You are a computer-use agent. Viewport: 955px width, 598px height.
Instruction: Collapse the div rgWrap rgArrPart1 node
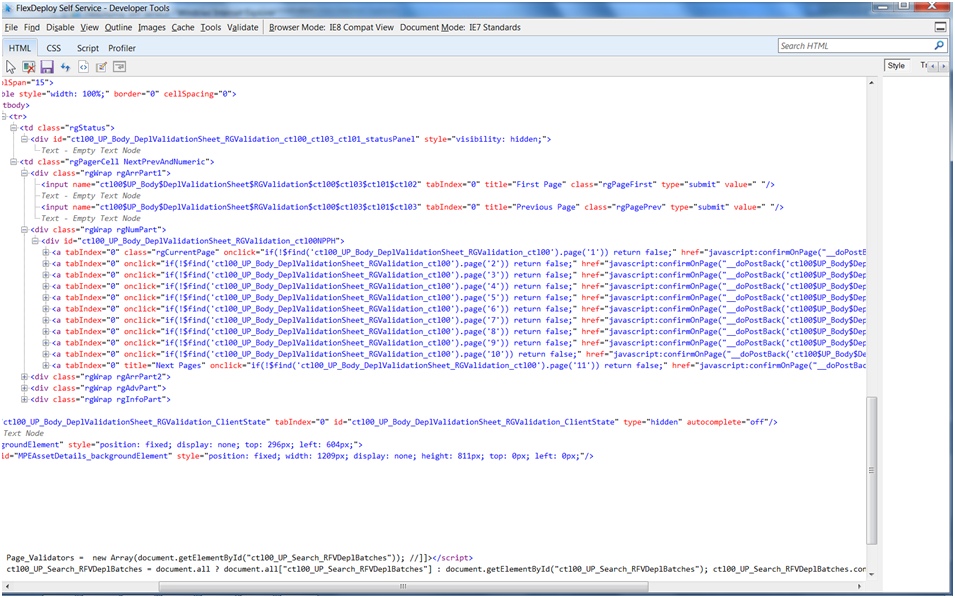24,173
